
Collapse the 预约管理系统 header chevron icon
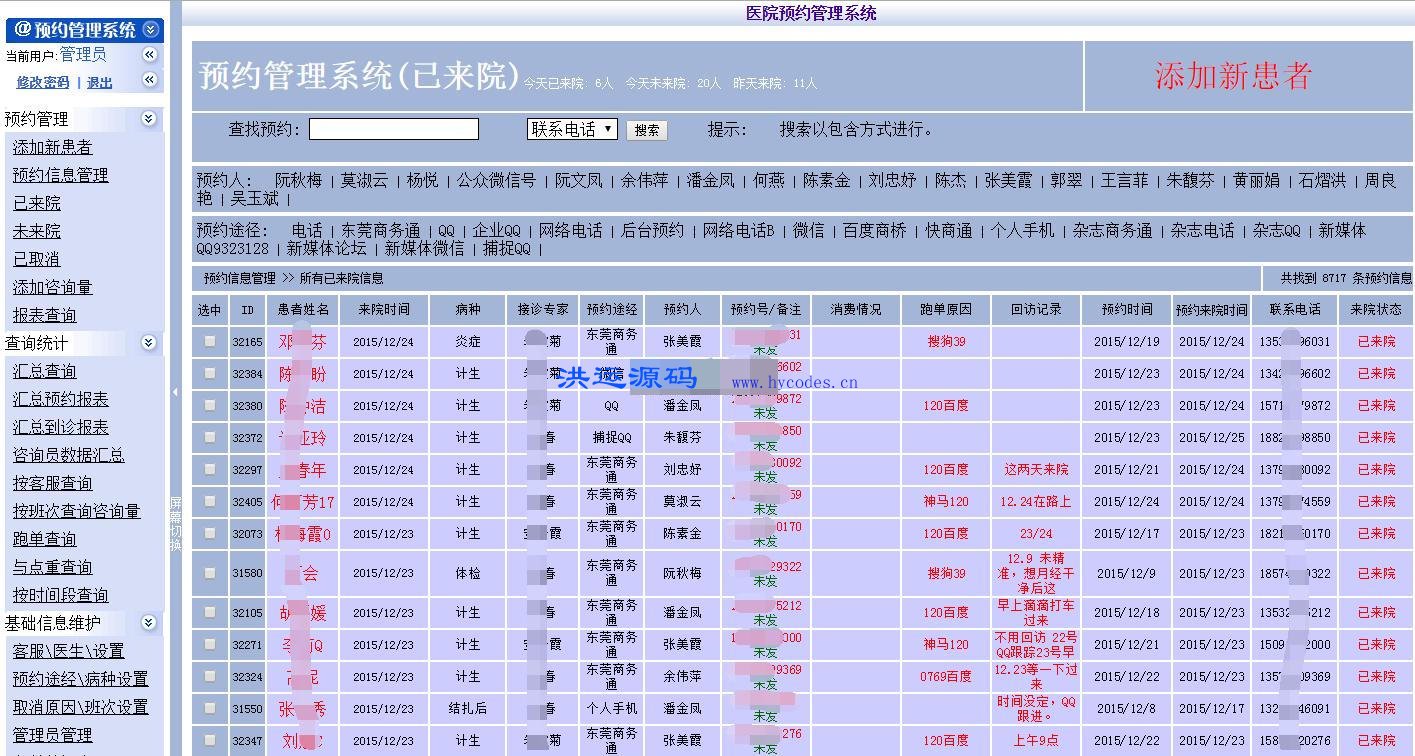tap(151, 30)
